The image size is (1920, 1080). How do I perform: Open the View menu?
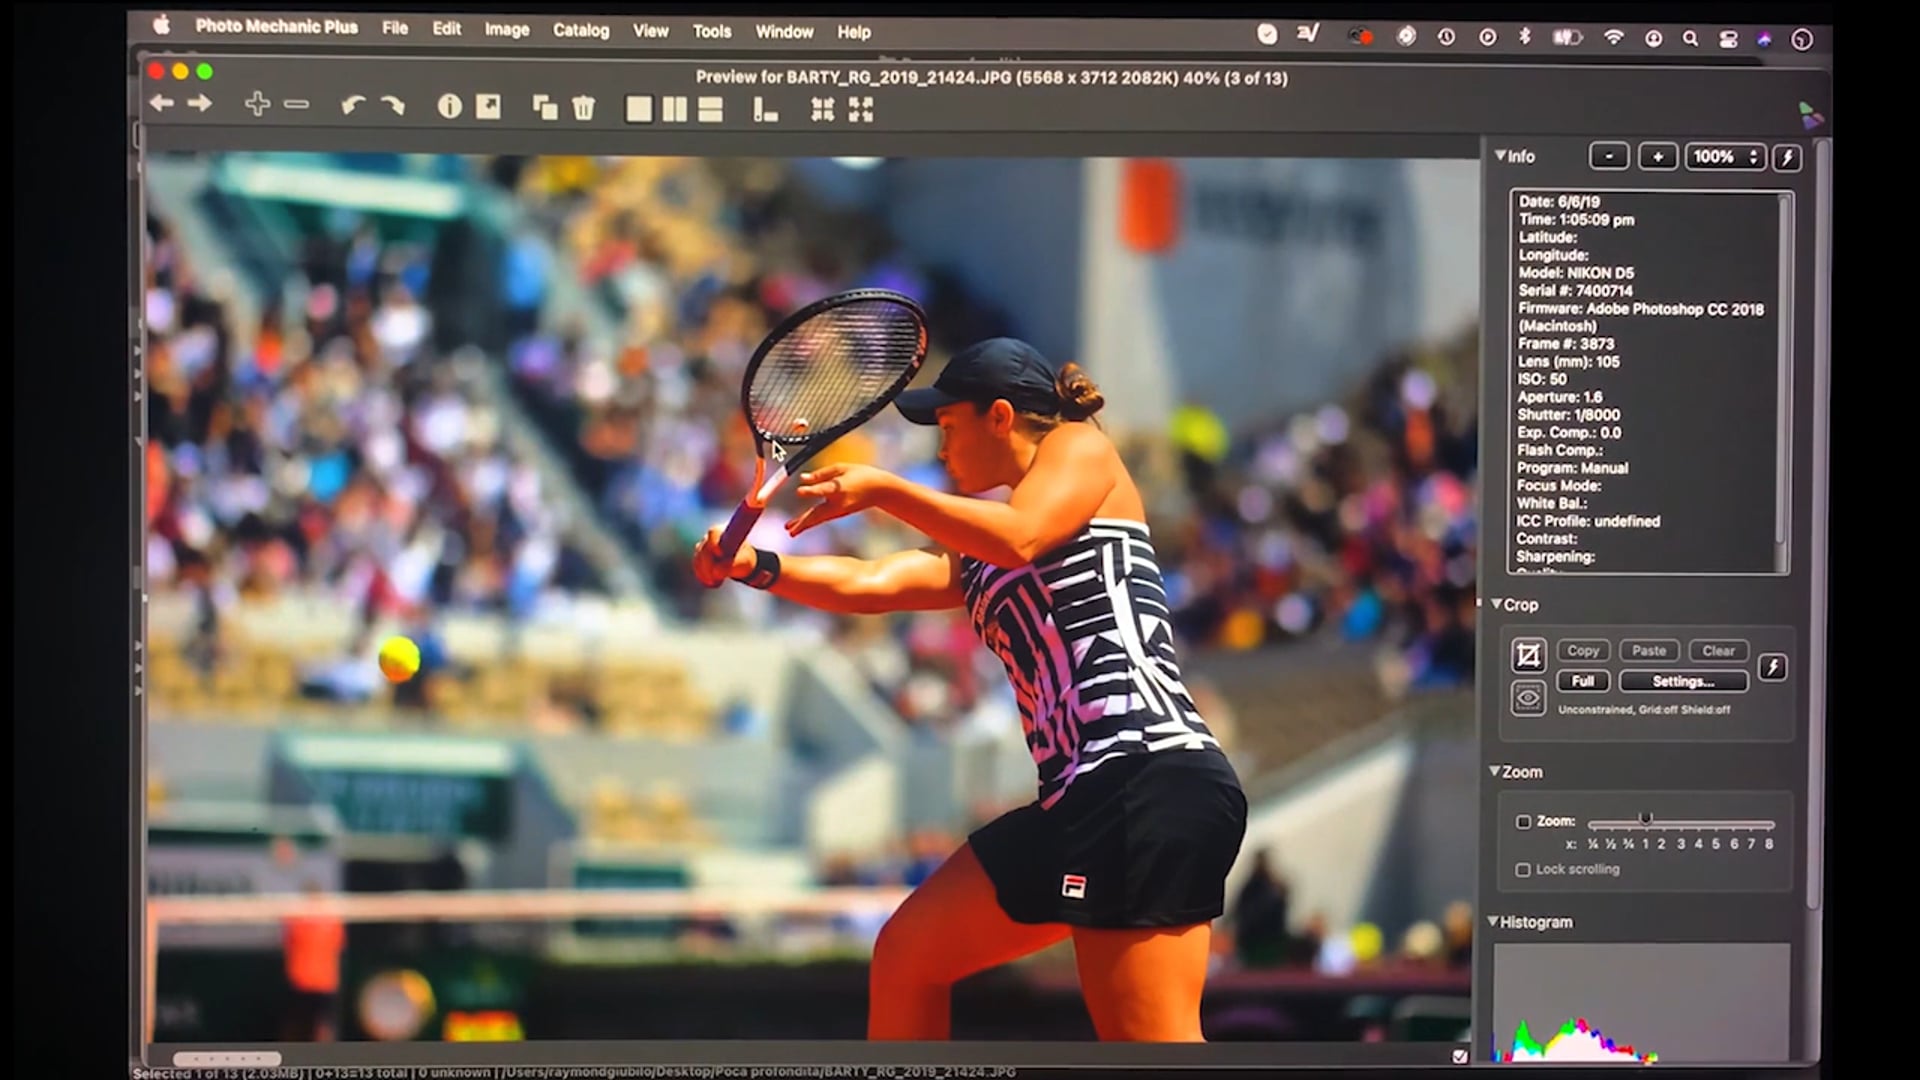(x=650, y=31)
